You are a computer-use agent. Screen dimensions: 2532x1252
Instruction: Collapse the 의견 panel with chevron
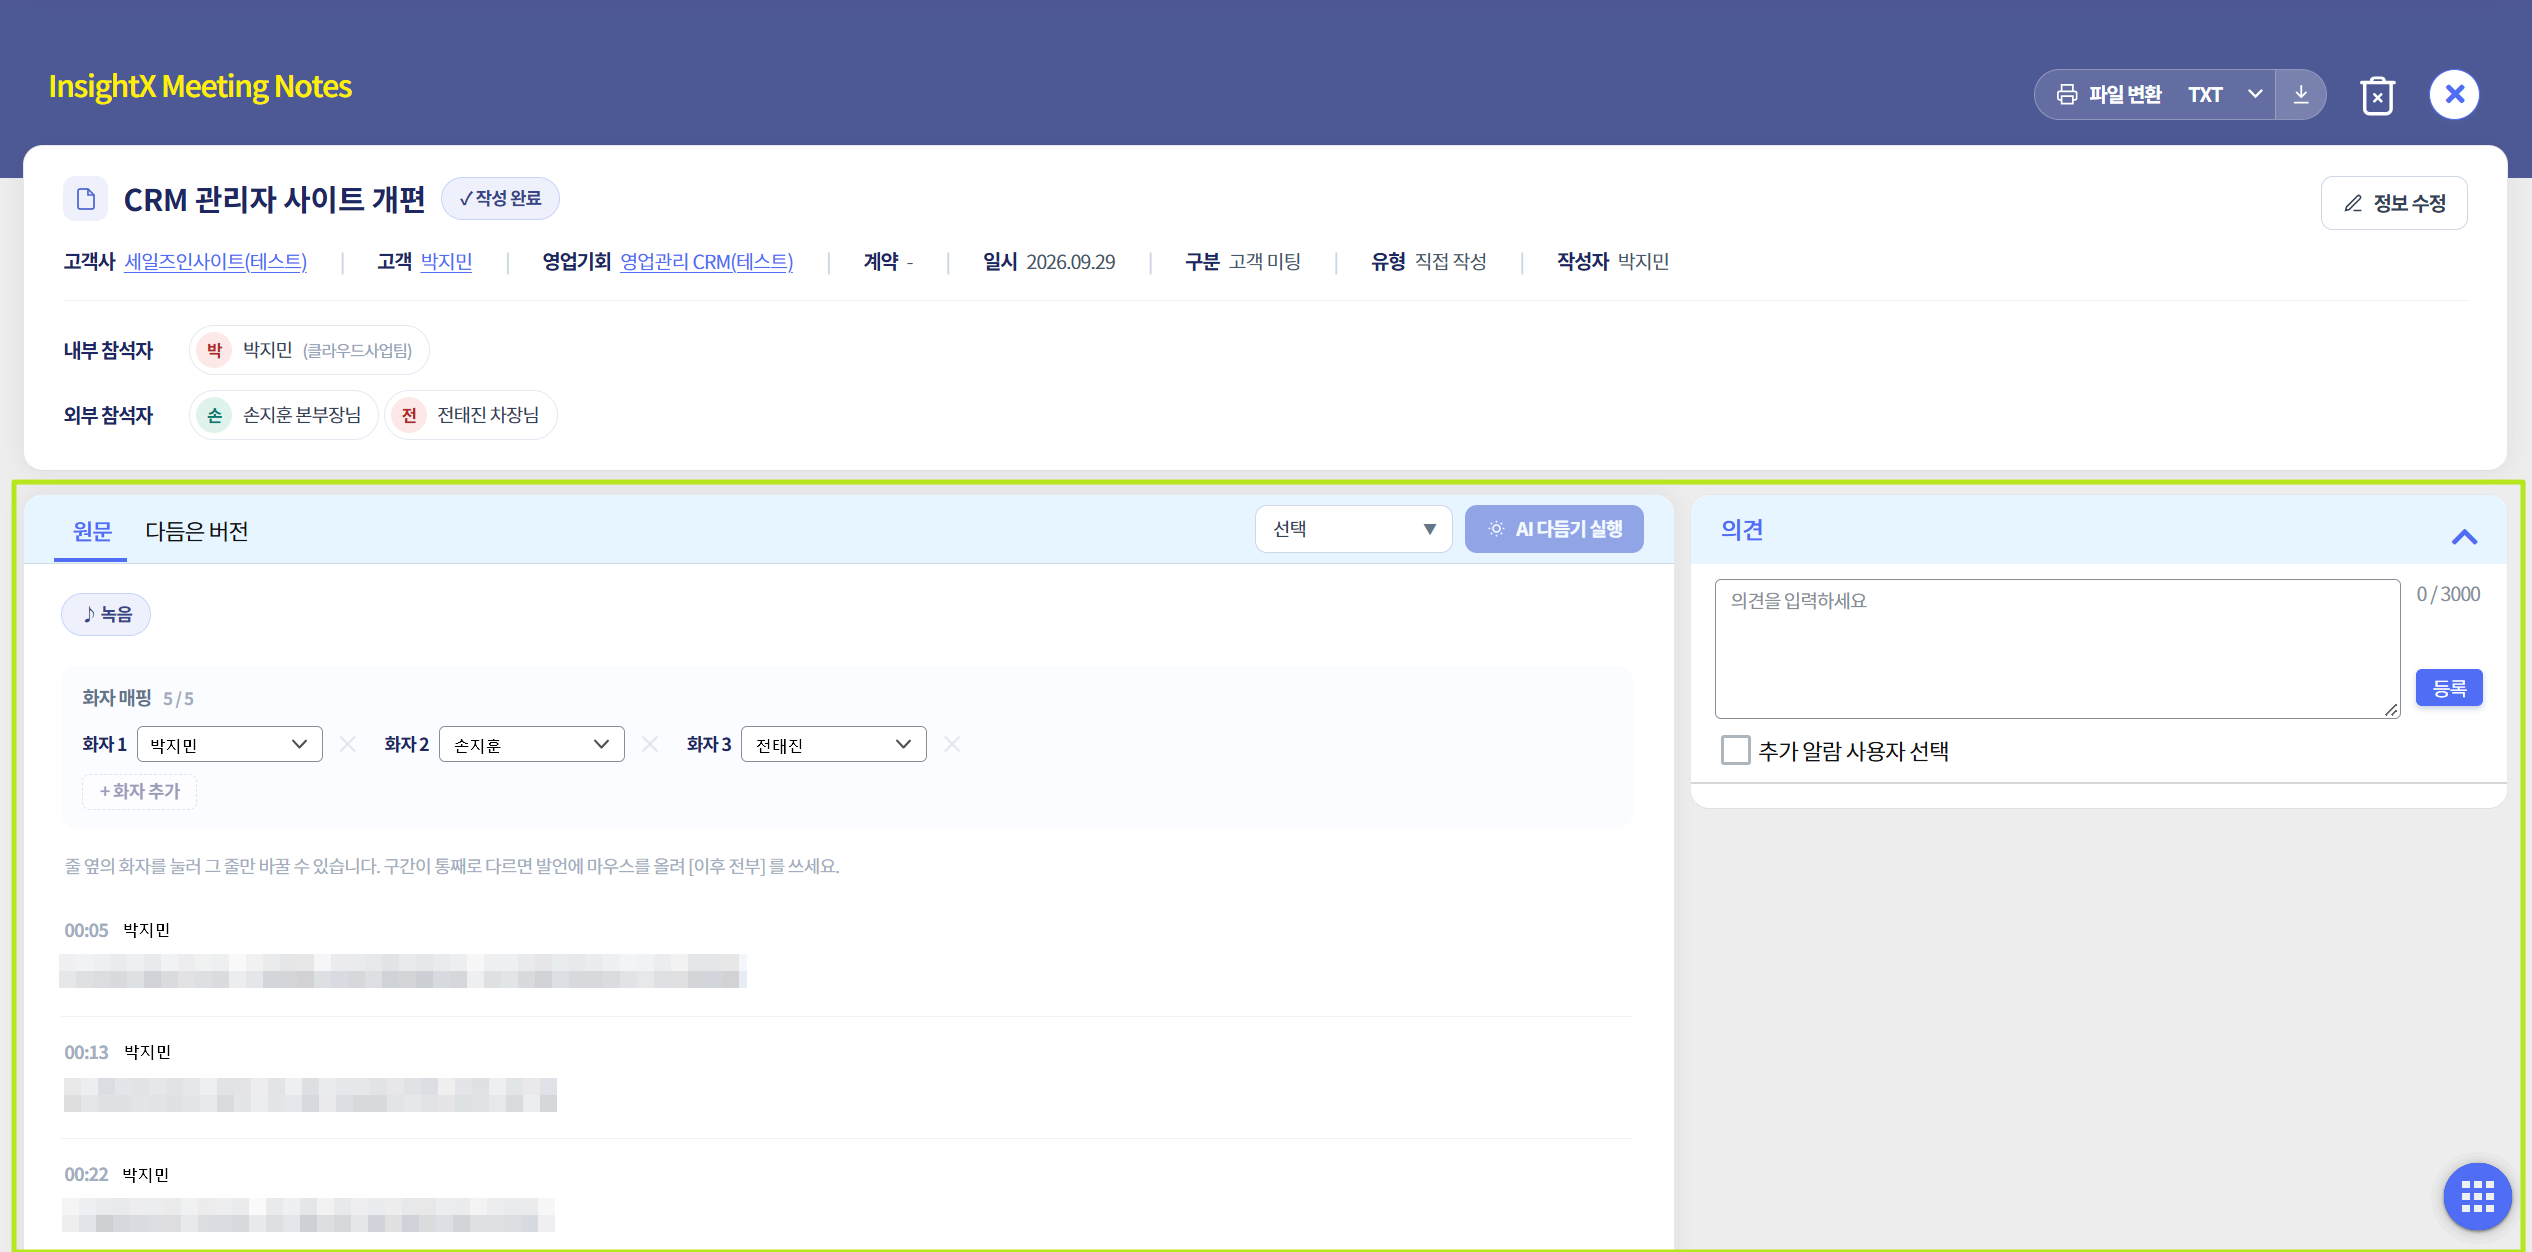coord(2464,537)
